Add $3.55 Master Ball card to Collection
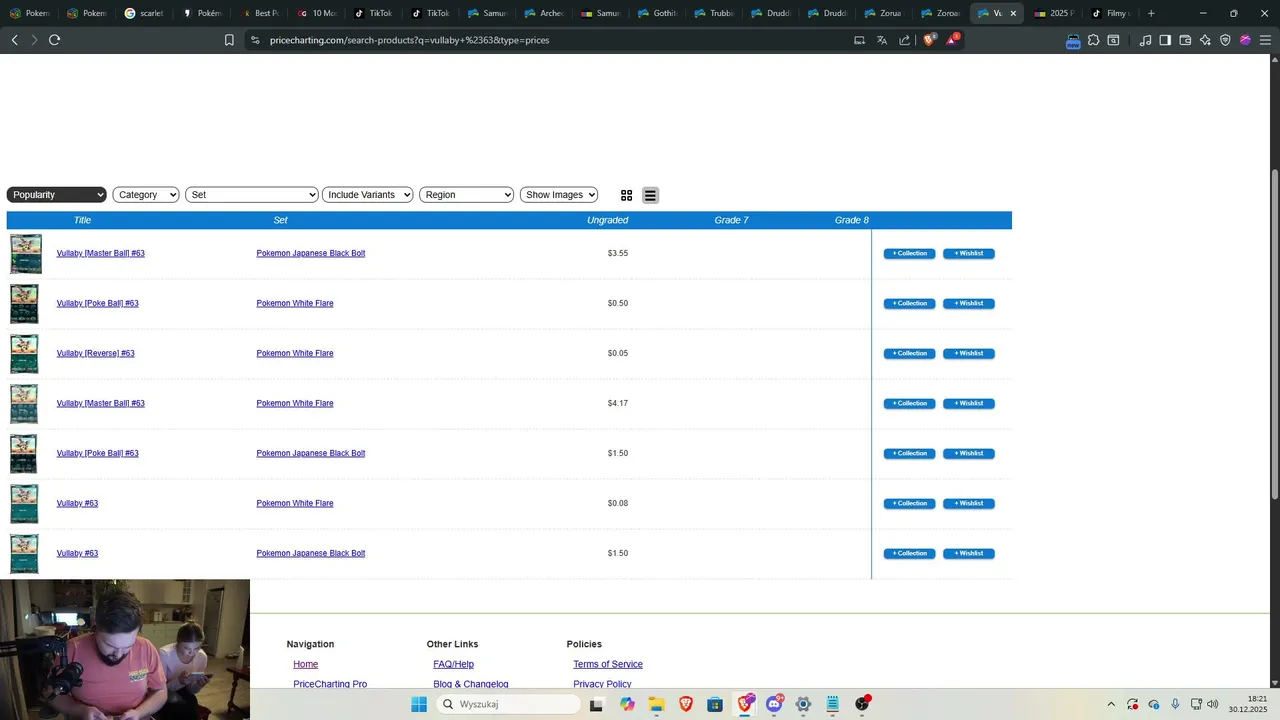 click(x=909, y=253)
